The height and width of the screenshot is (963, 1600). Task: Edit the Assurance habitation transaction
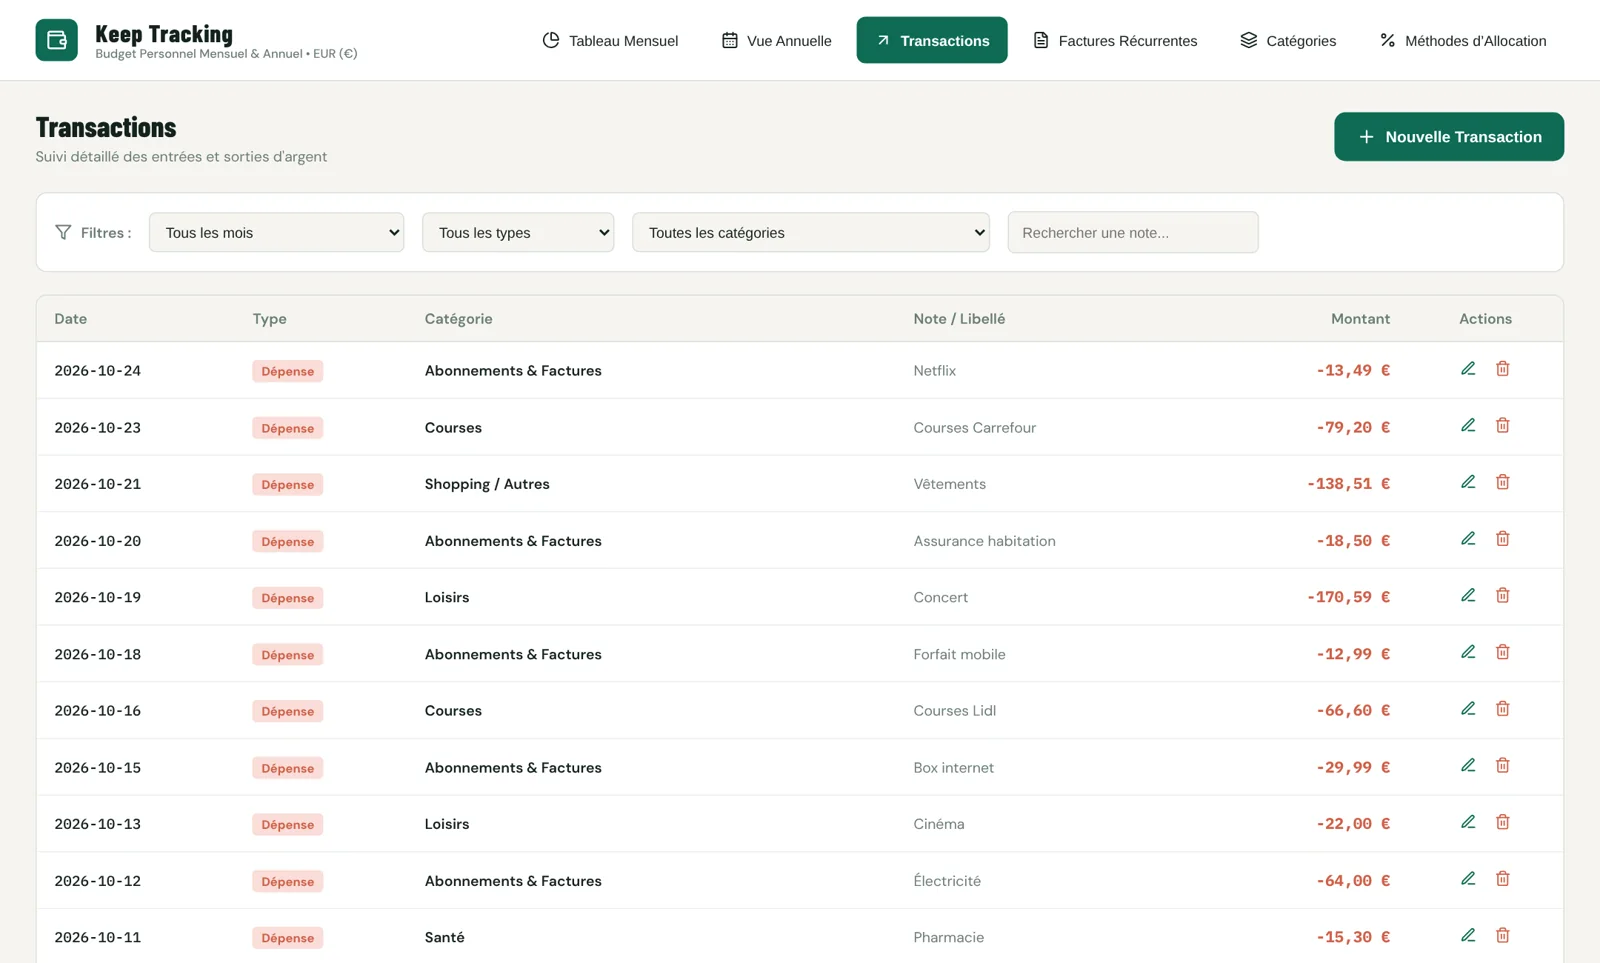tap(1468, 539)
